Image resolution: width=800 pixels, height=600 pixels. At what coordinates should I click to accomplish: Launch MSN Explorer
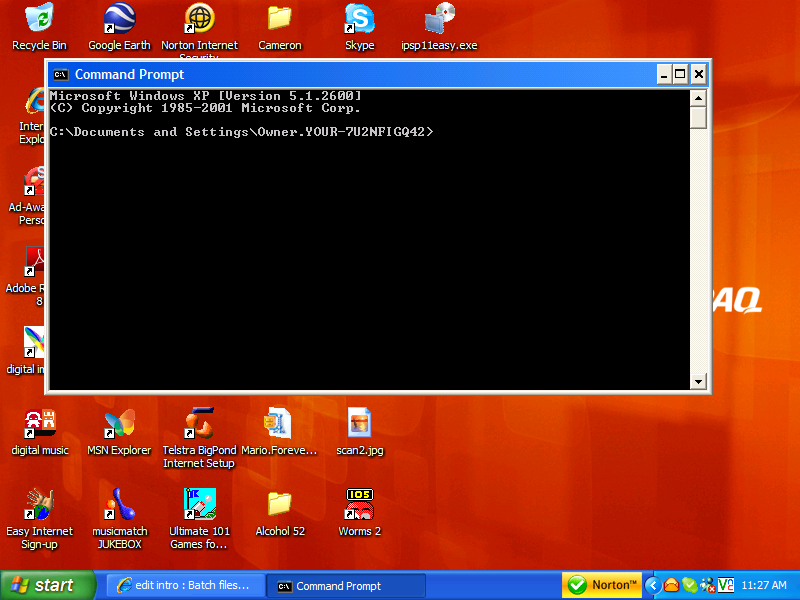click(x=119, y=420)
